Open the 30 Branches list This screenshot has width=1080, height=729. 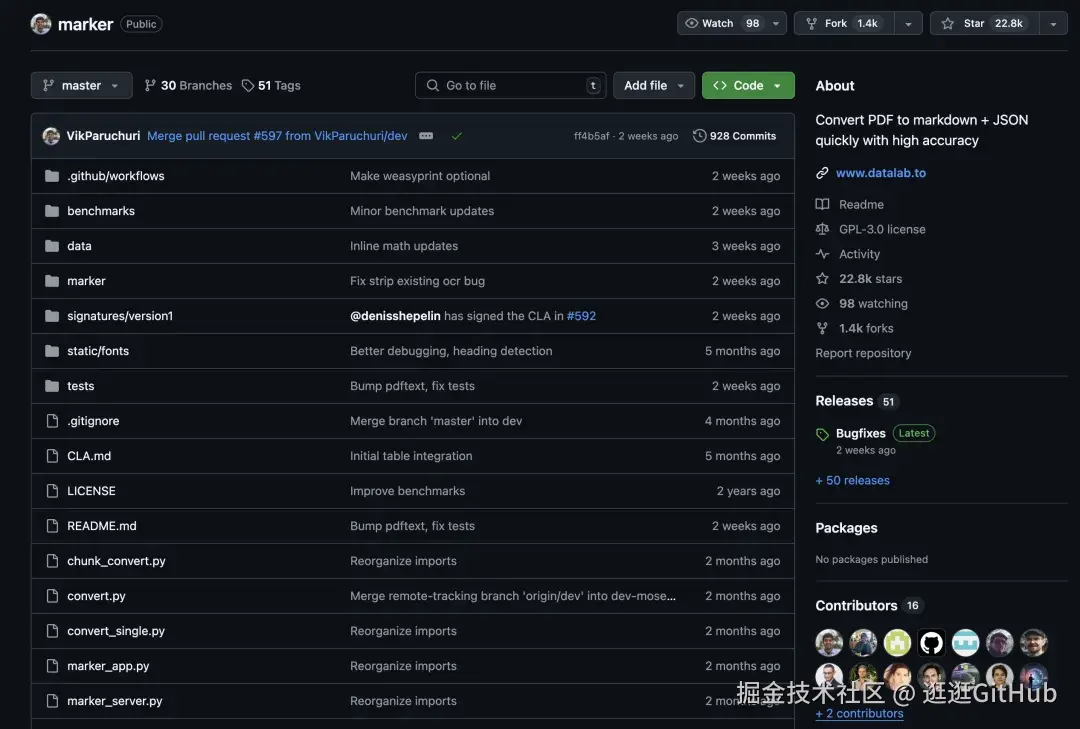click(x=188, y=85)
